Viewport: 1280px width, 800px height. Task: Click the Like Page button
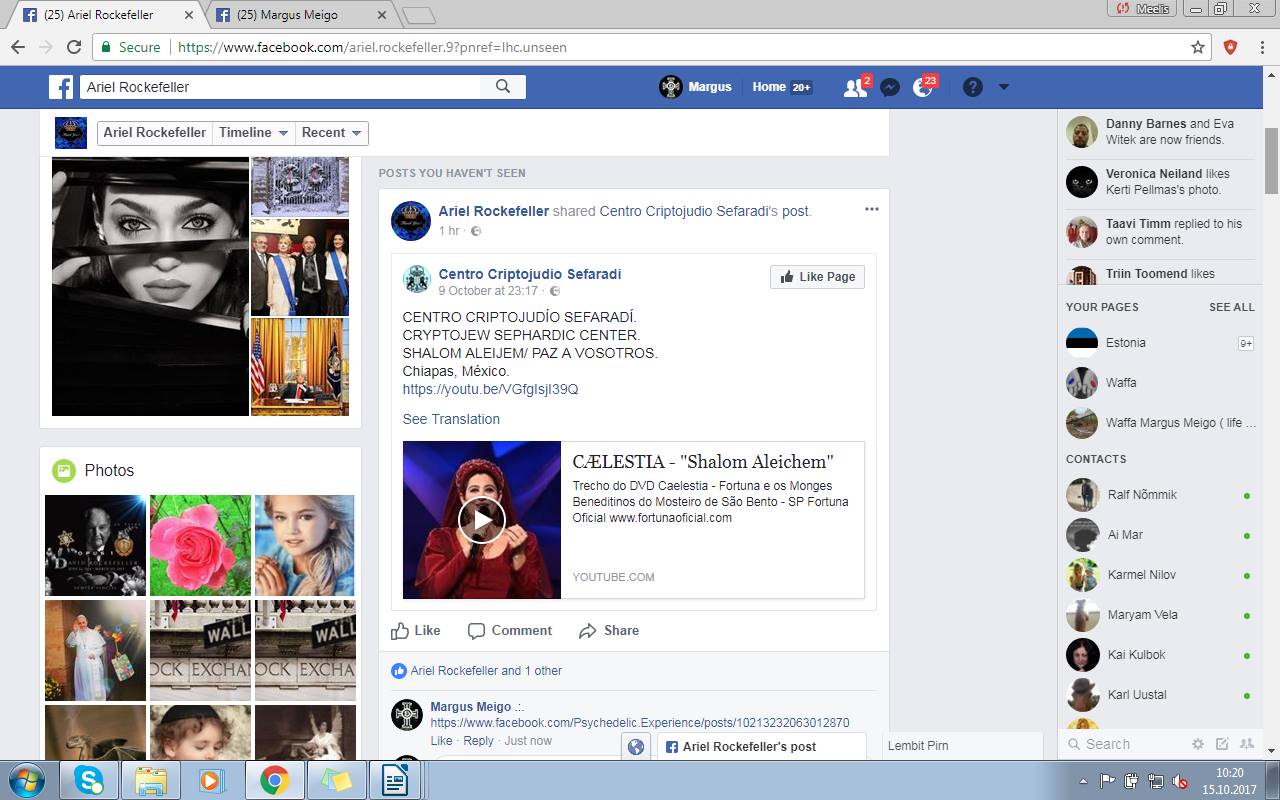(817, 277)
